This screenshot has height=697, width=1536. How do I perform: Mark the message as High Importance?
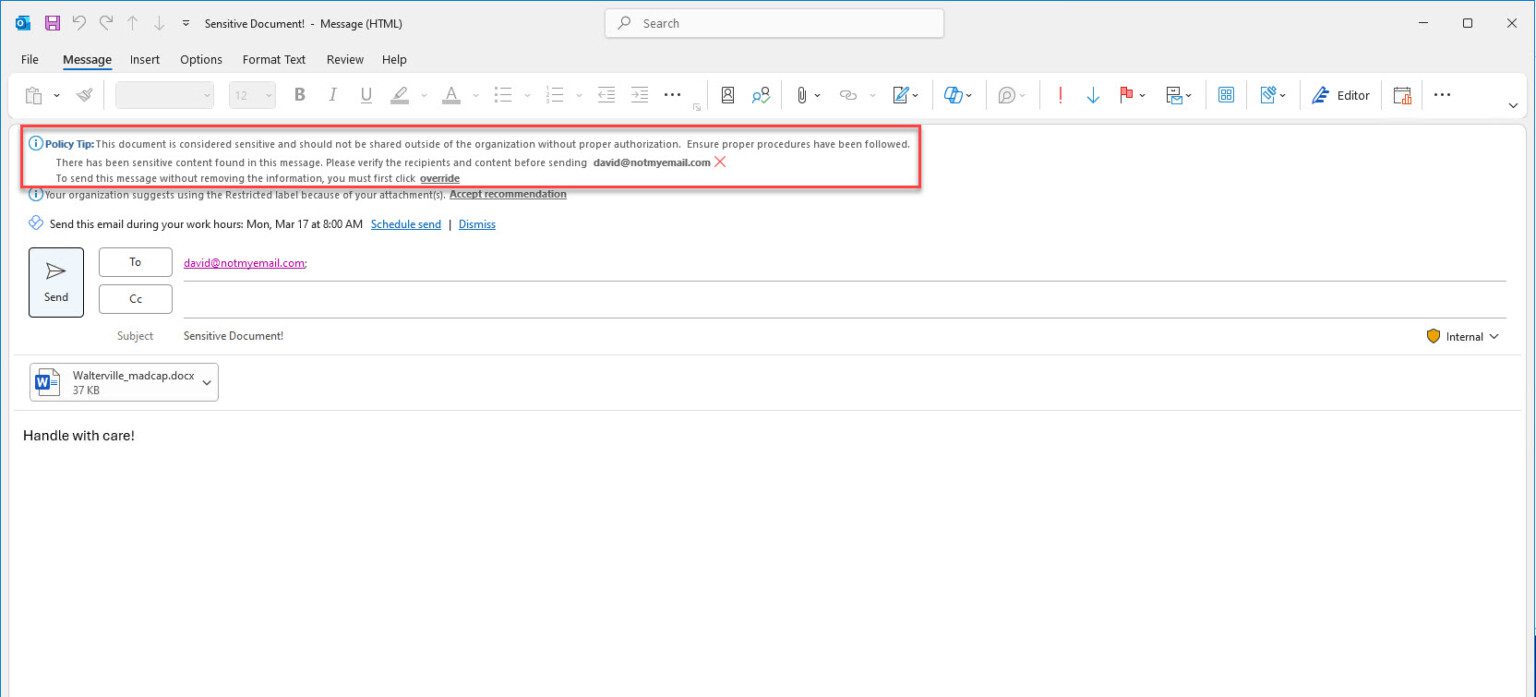click(1059, 95)
